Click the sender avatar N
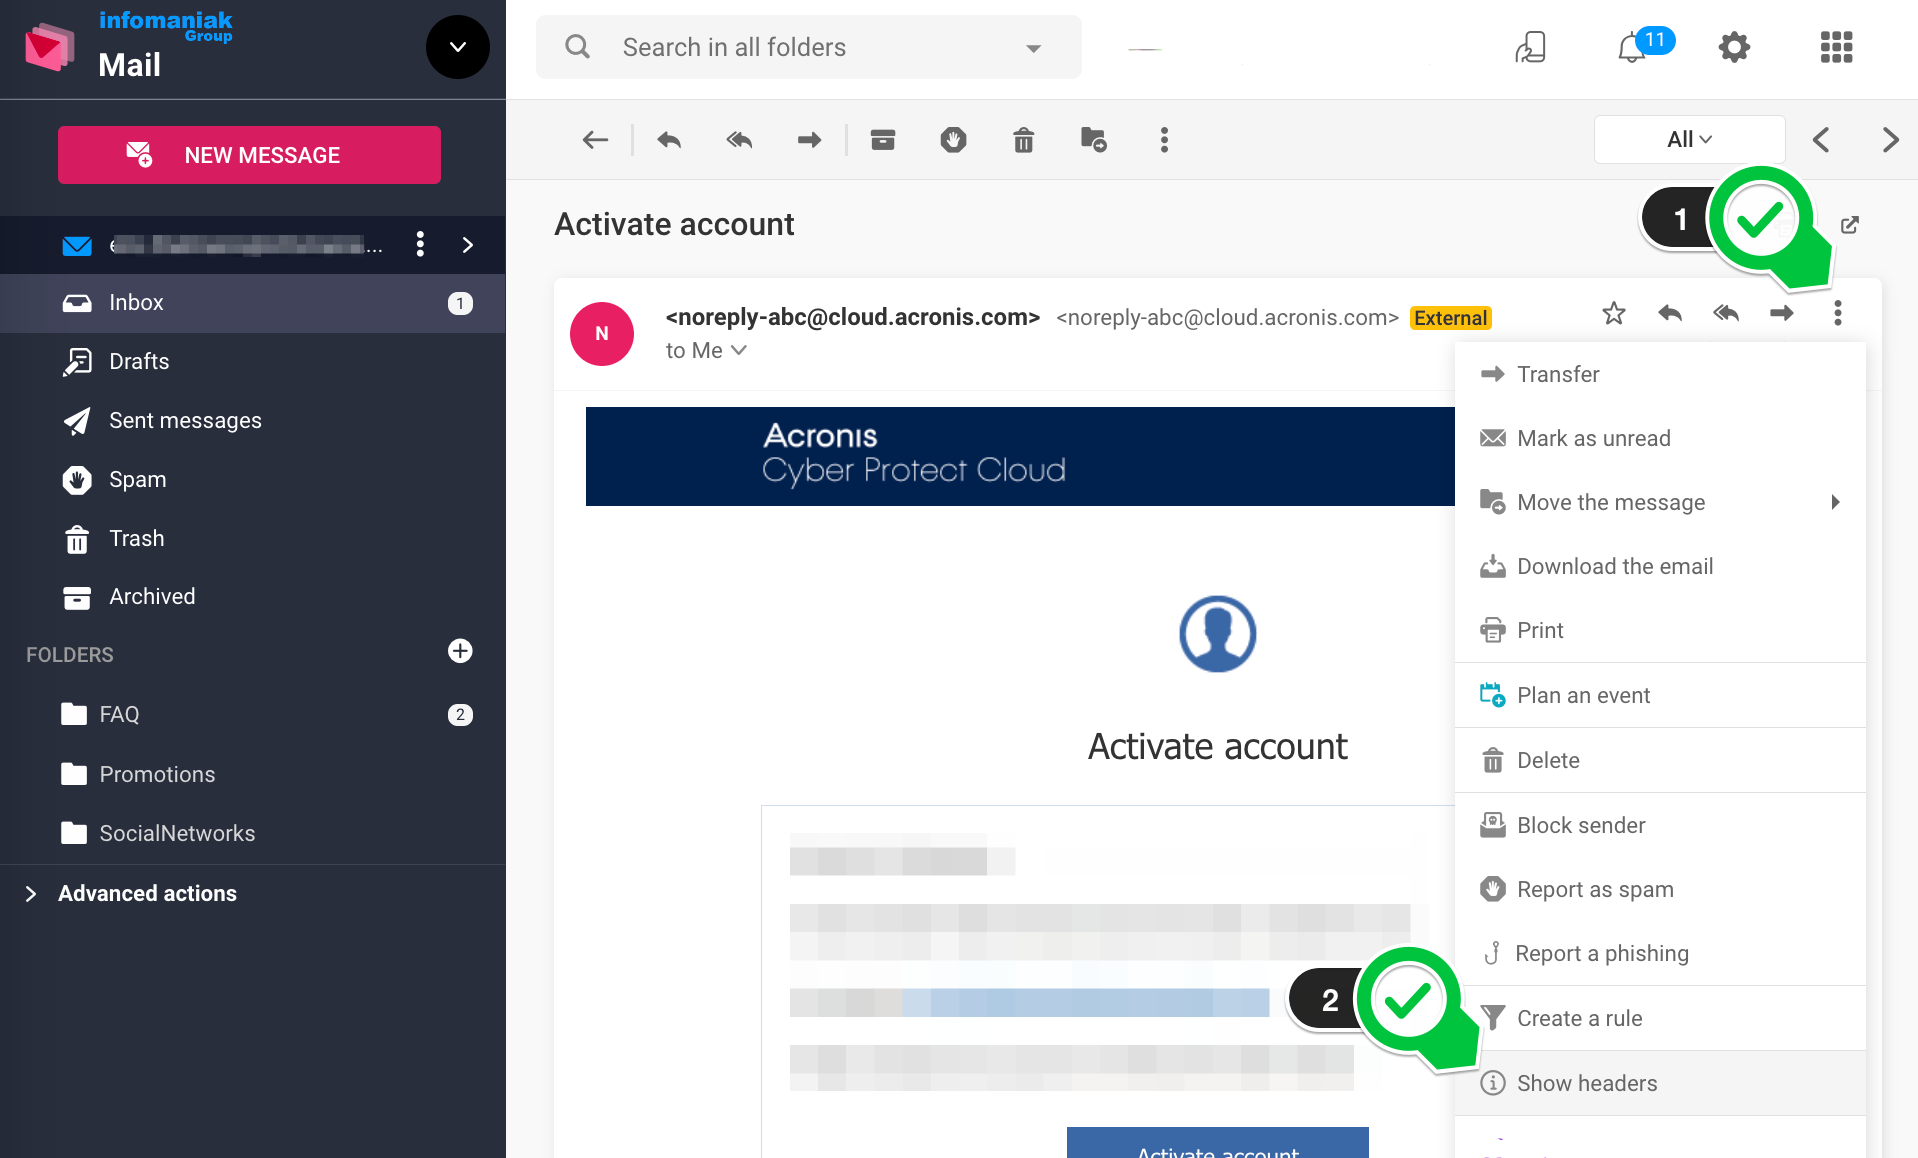The height and width of the screenshot is (1158, 1918). (x=602, y=334)
